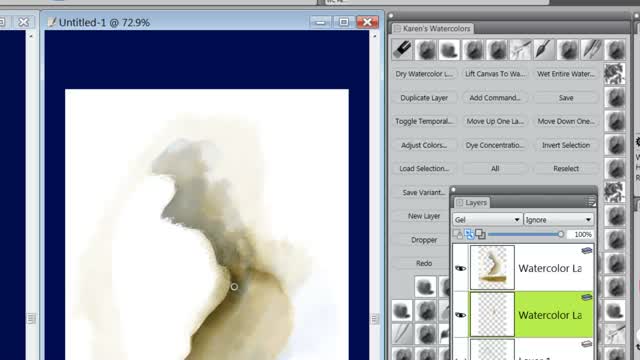Click the Untitled-1 document icon in title bar
The width and height of the screenshot is (640, 360).
click(x=51, y=22)
